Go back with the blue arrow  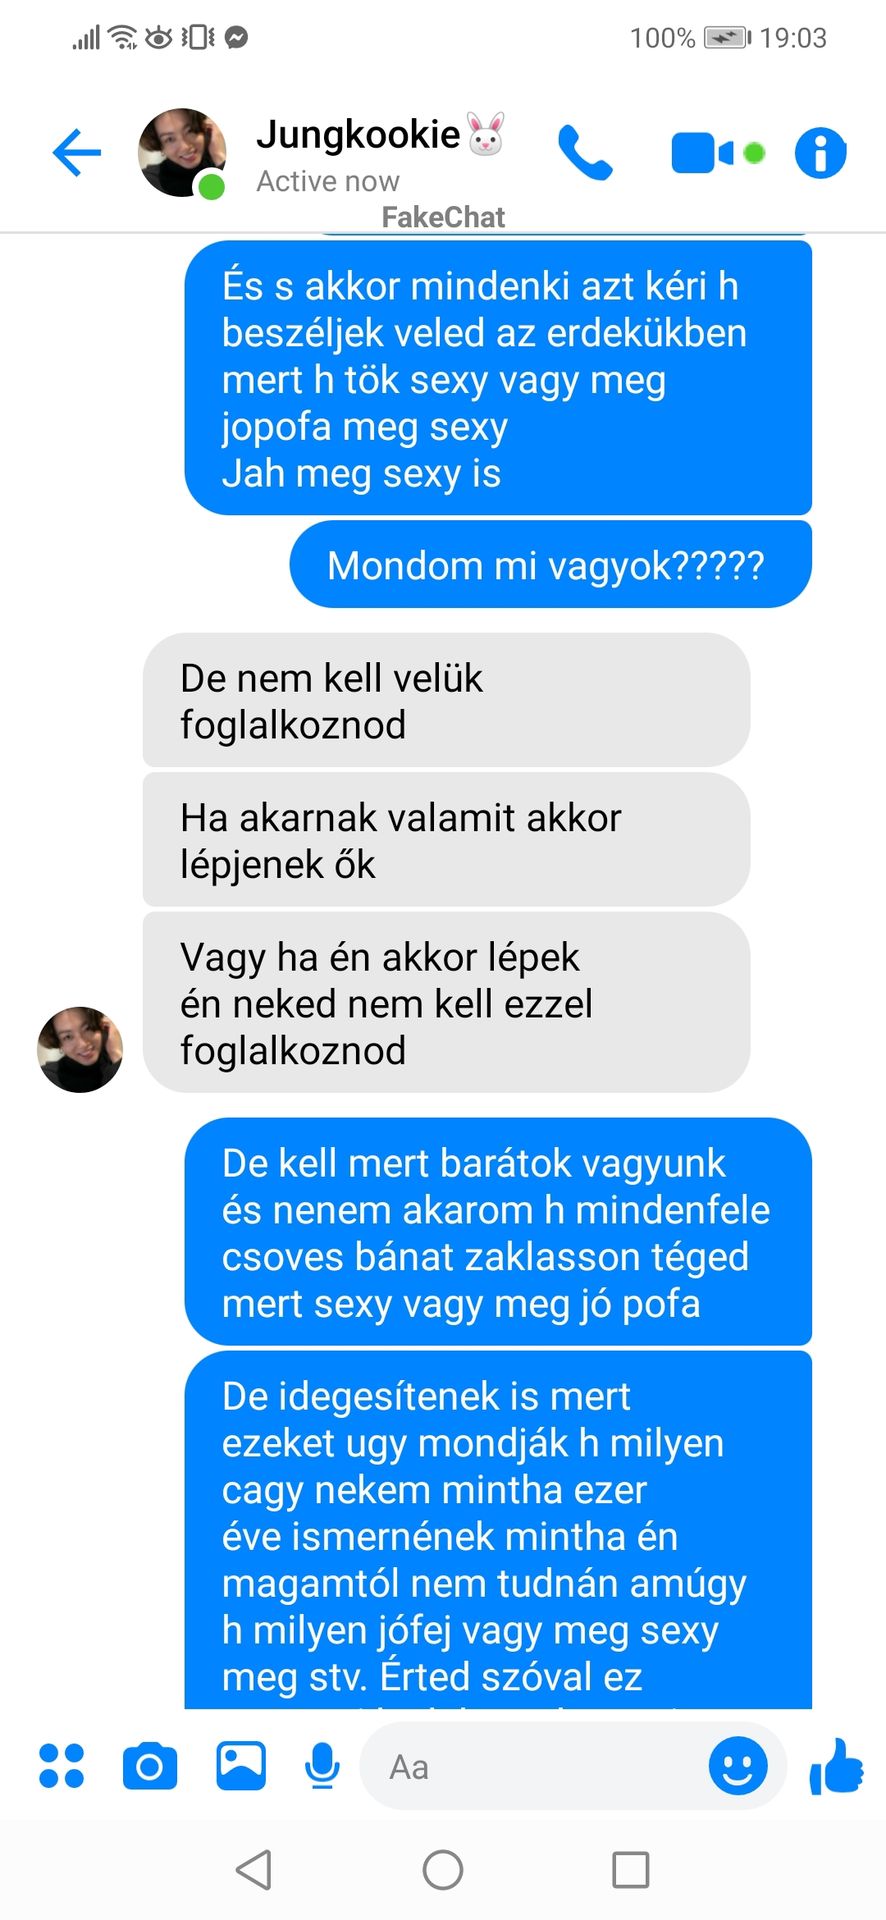(77, 153)
